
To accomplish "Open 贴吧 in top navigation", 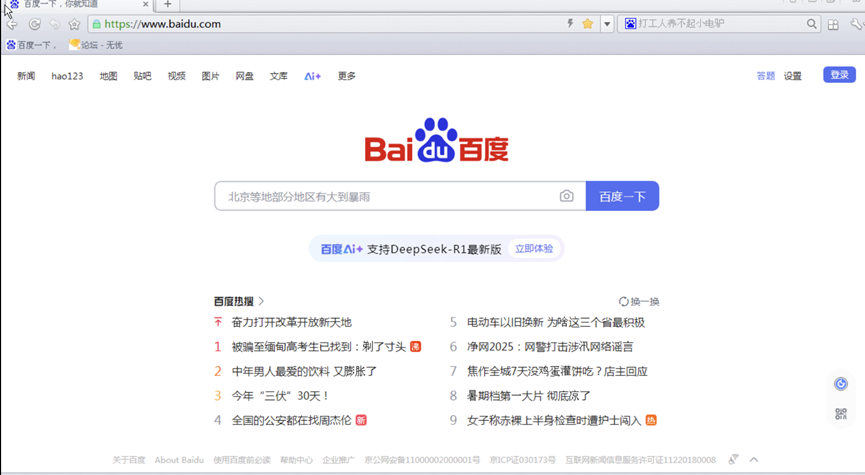I will [142, 76].
